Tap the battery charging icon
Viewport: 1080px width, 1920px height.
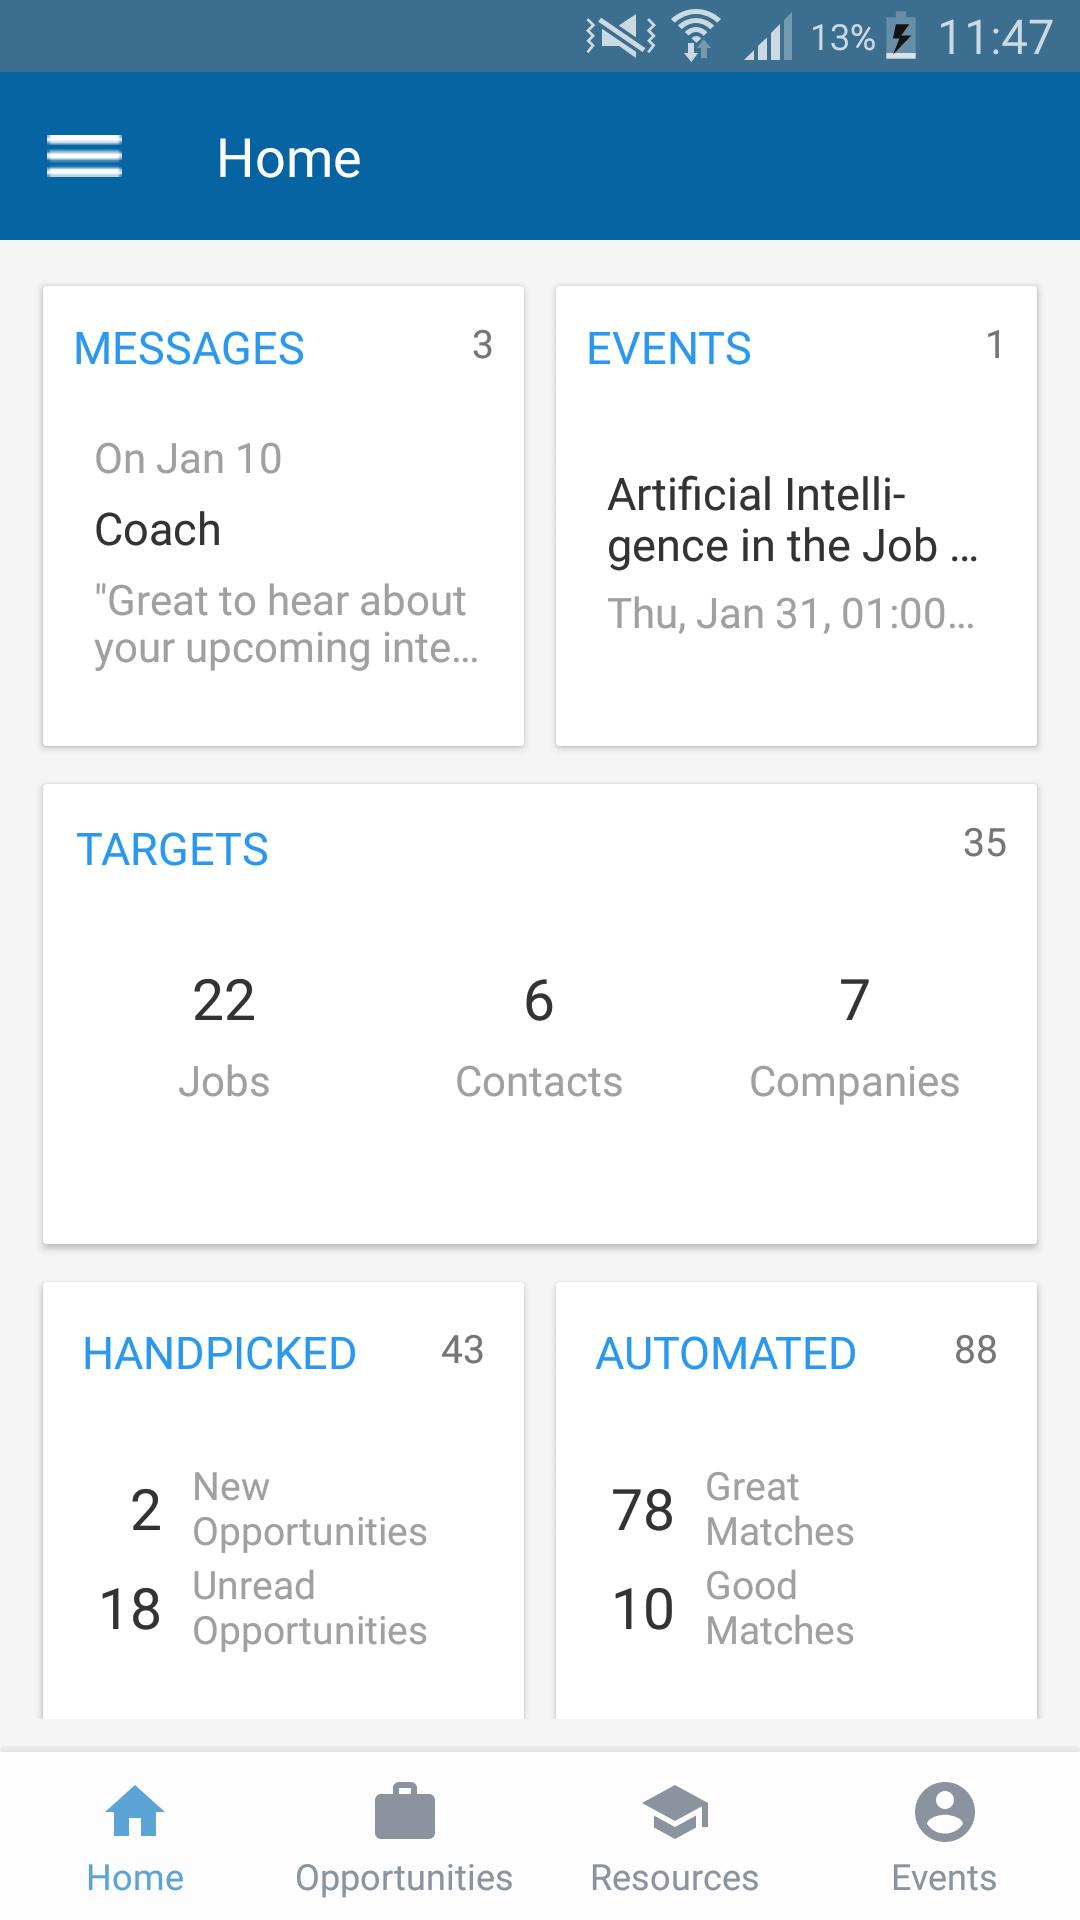click(902, 37)
